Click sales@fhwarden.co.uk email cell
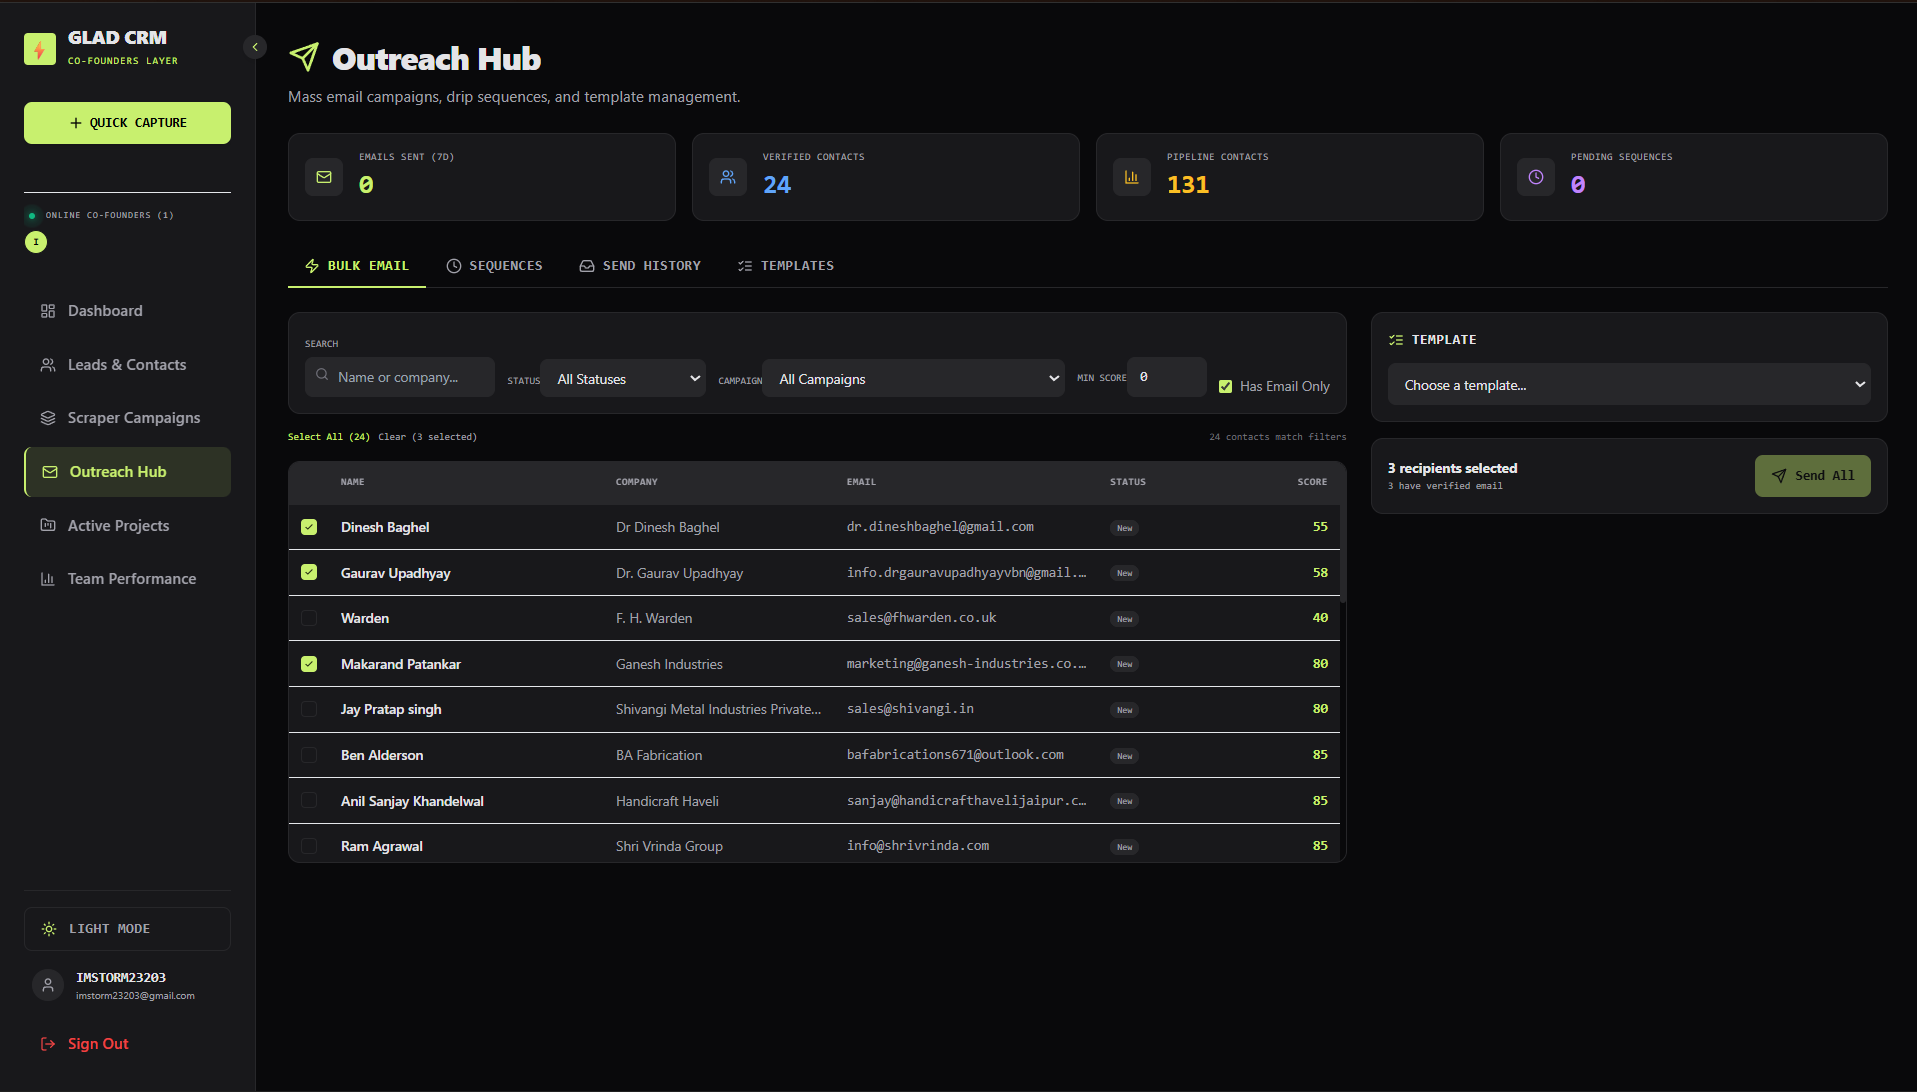This screenshot has width=1917, height=1092. pyautogui.click(x=921, y=618)
